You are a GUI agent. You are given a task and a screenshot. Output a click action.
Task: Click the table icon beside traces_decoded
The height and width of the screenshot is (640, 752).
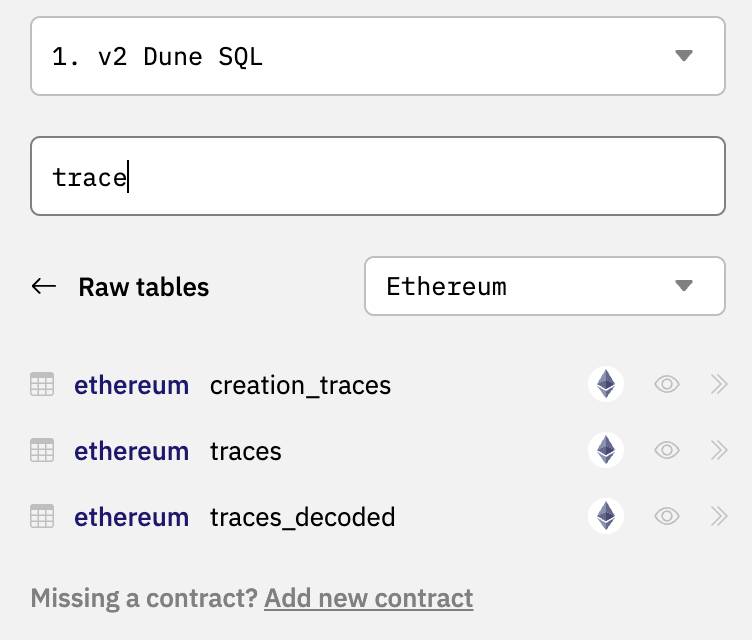pyautogui.click(x=42, y=516)
